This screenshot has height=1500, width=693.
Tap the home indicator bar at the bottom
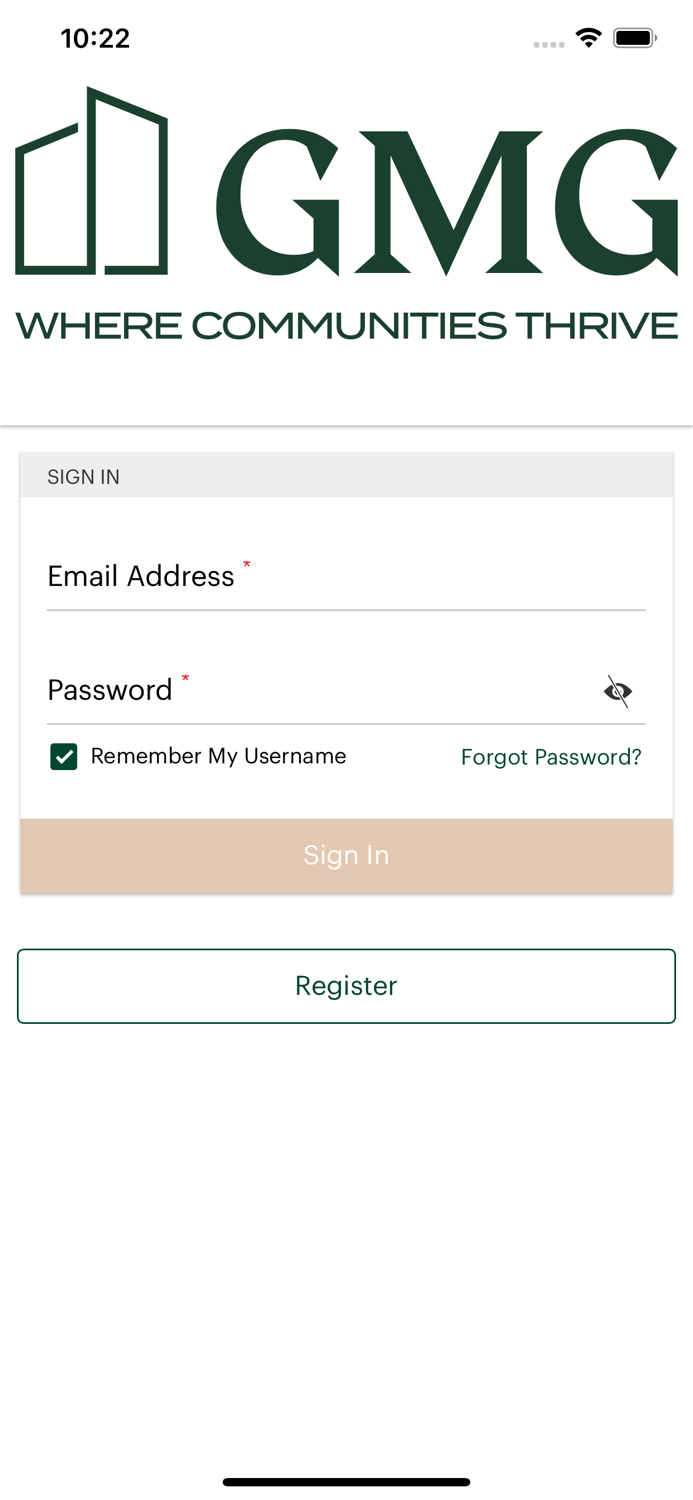pos(346,1482)
